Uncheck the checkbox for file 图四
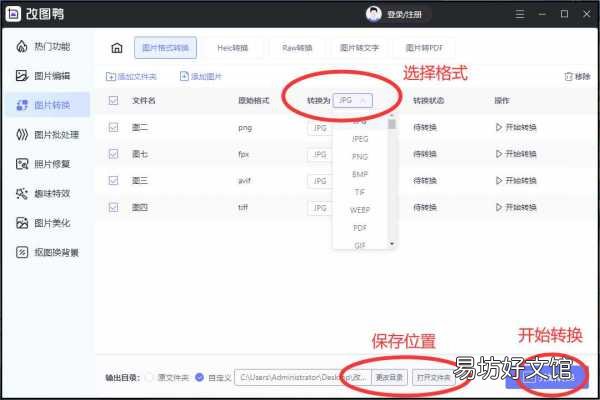The image size is (600, 400). coord(113,207)
